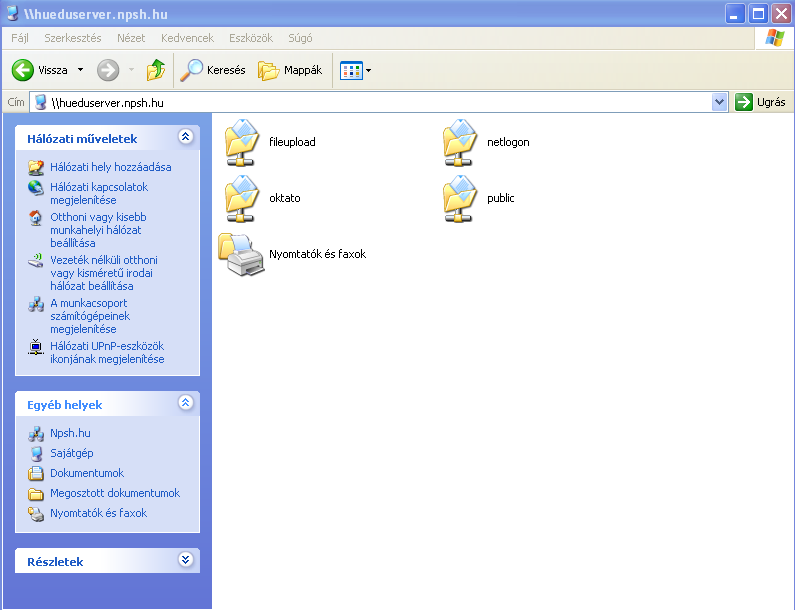The image size is (795, 610).
Task: Toggle the Mappák folders pane
Action: (x=290, y=70)
